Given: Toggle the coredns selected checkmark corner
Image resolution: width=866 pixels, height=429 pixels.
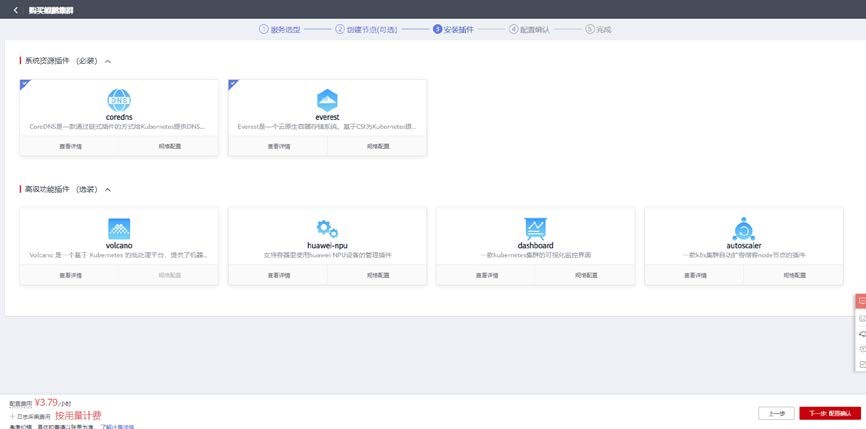Looking at the screenshot, I should [24, 84].
